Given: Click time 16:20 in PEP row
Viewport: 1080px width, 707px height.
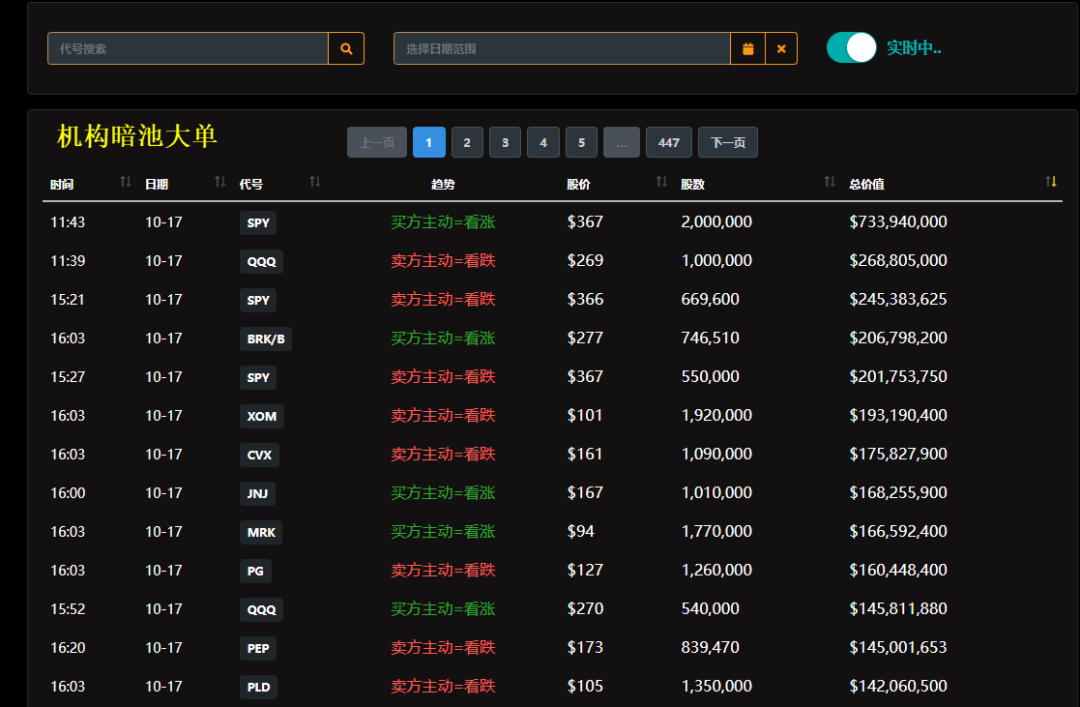Looking at the screenshot, I should click(x=68, y=648).
